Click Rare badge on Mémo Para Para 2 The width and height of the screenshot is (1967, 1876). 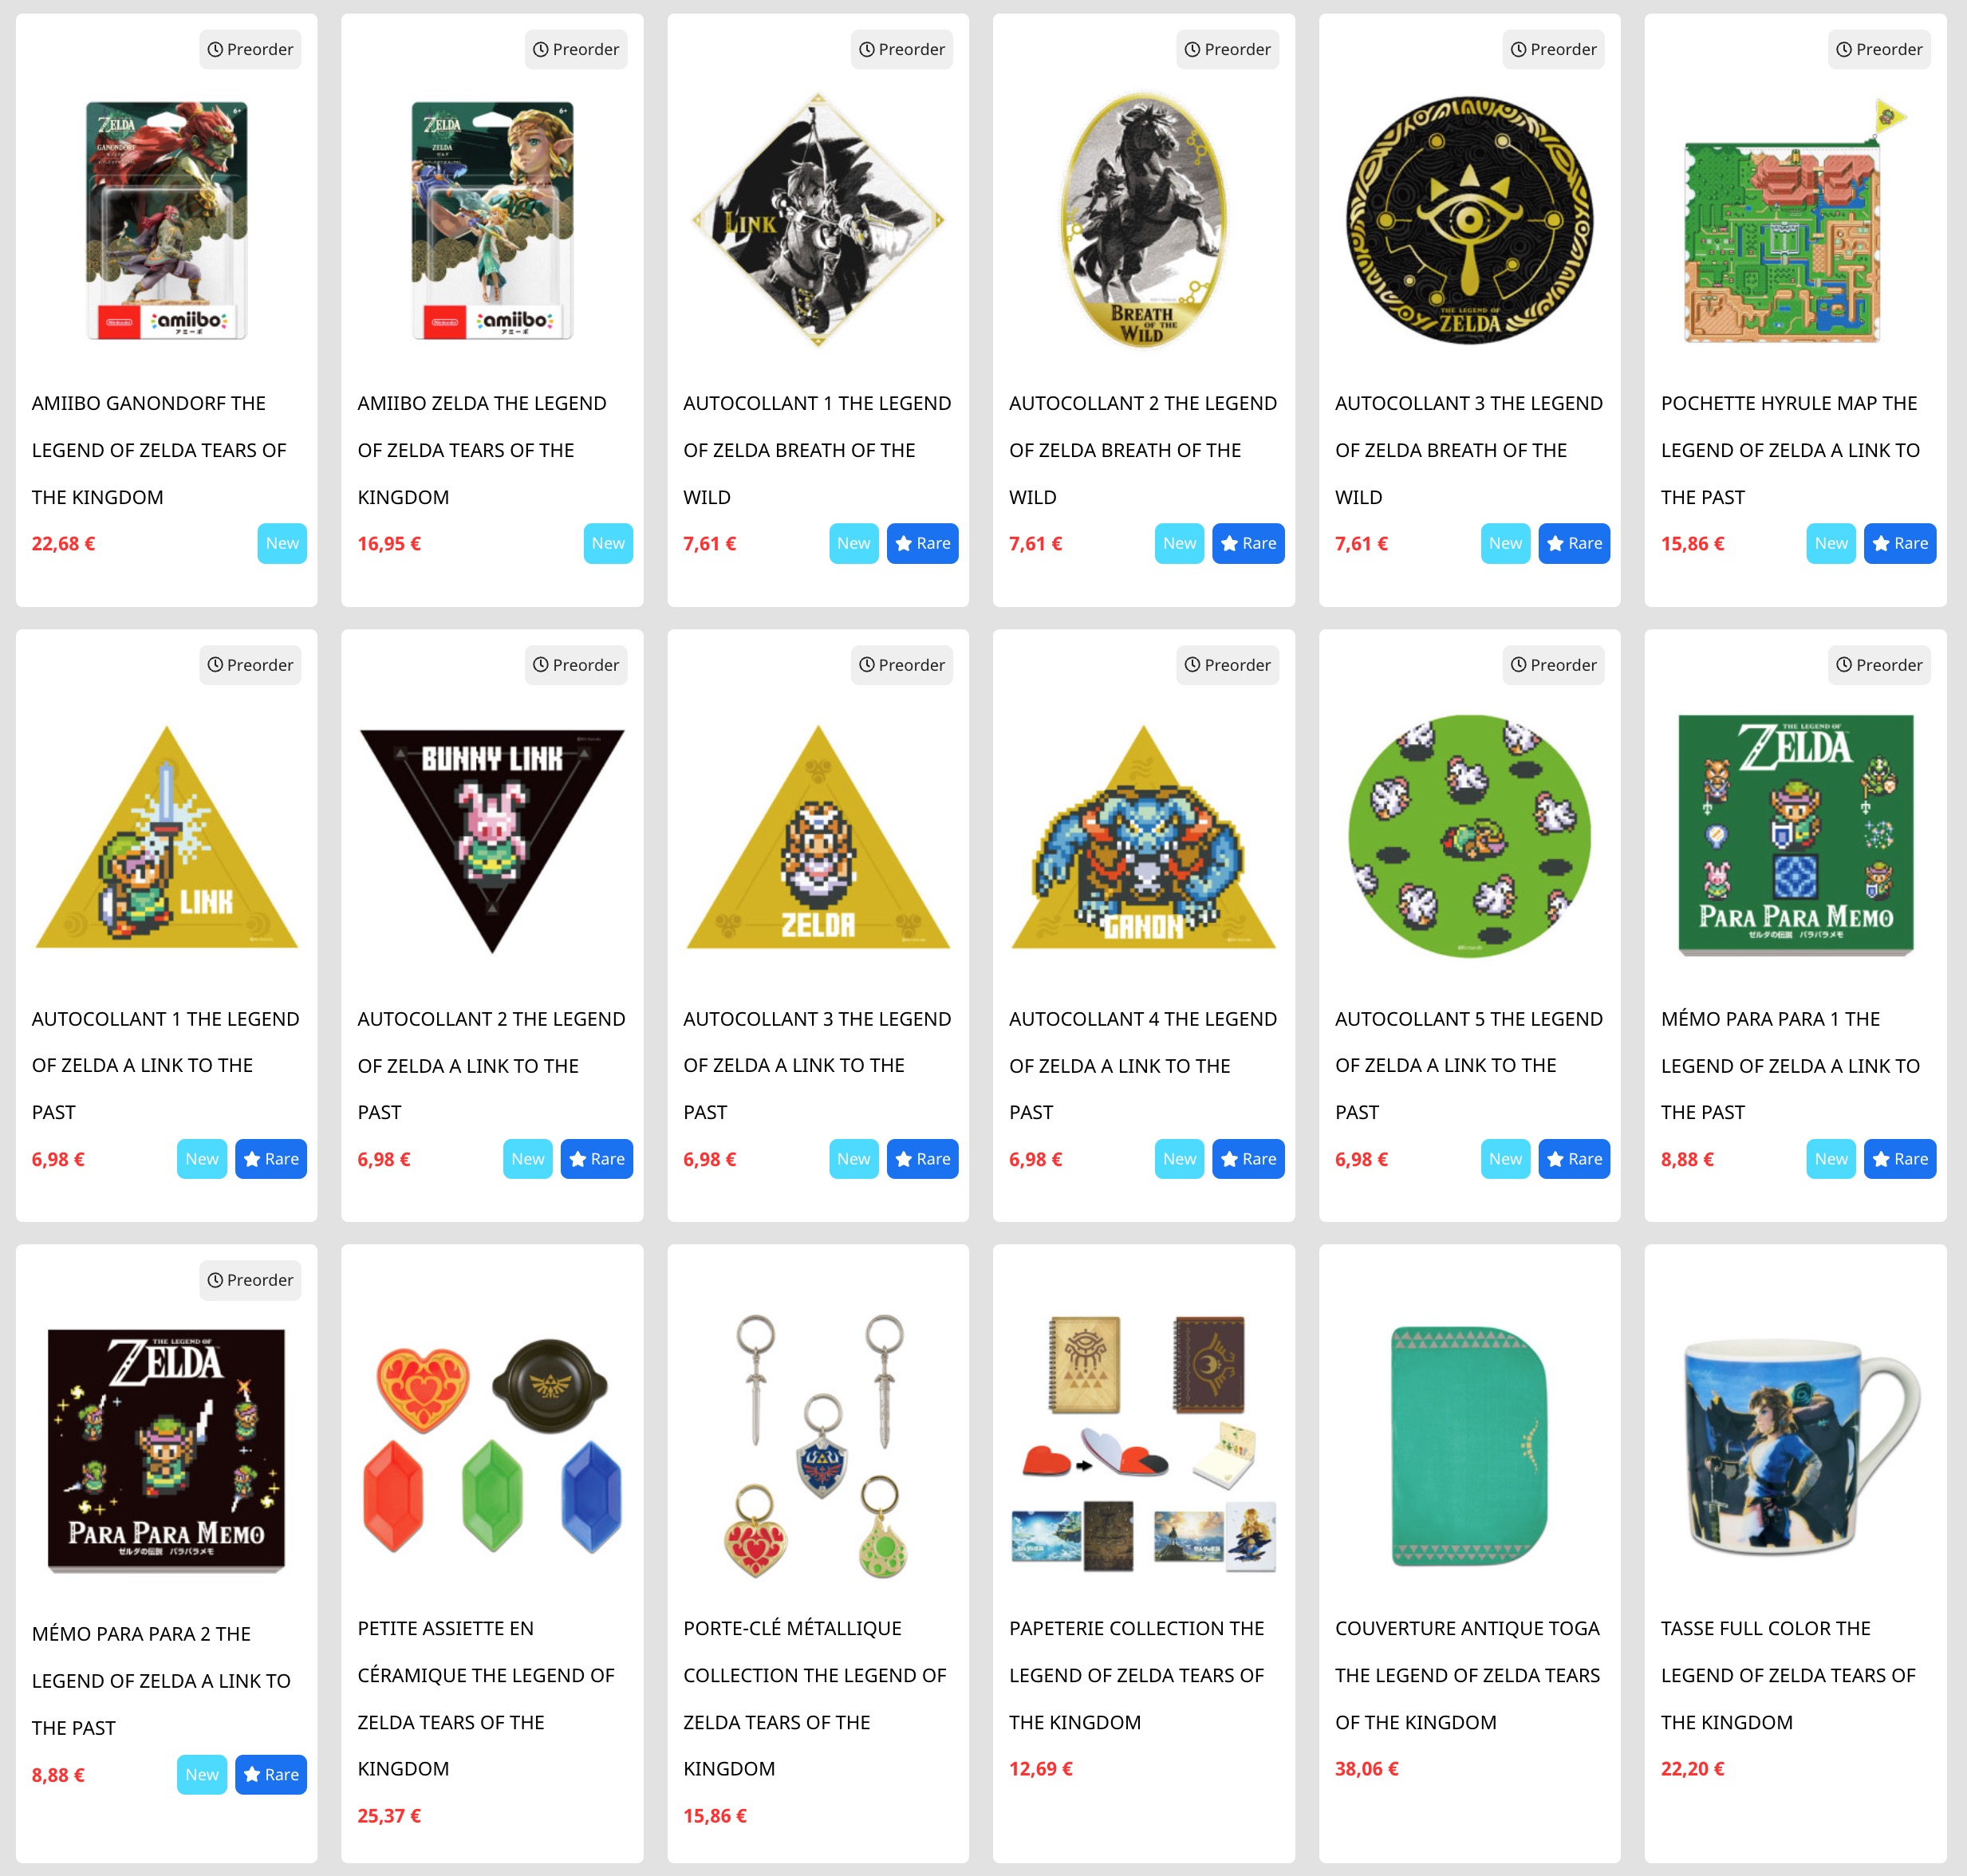[271, 1774]
